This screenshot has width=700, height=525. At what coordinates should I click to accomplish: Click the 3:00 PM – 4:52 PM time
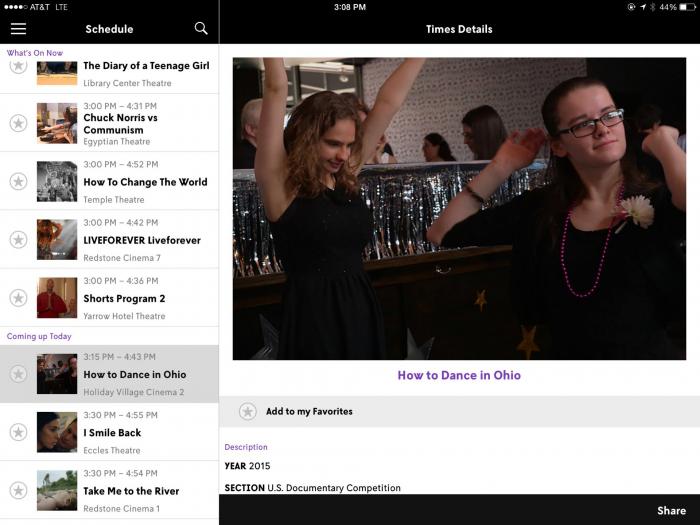[121, 164]
